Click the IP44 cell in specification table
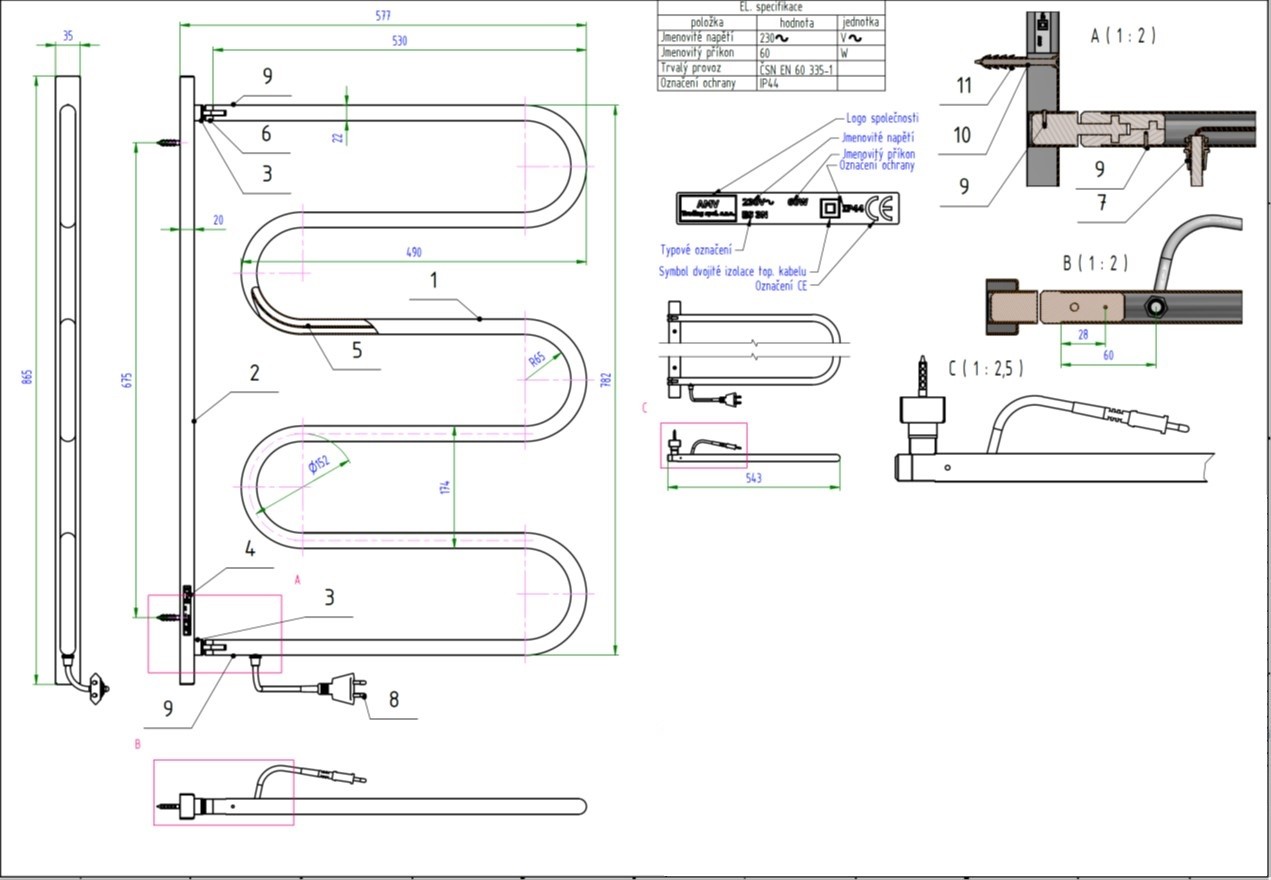The image size is (1271, 880). click(x=769, y=83)
